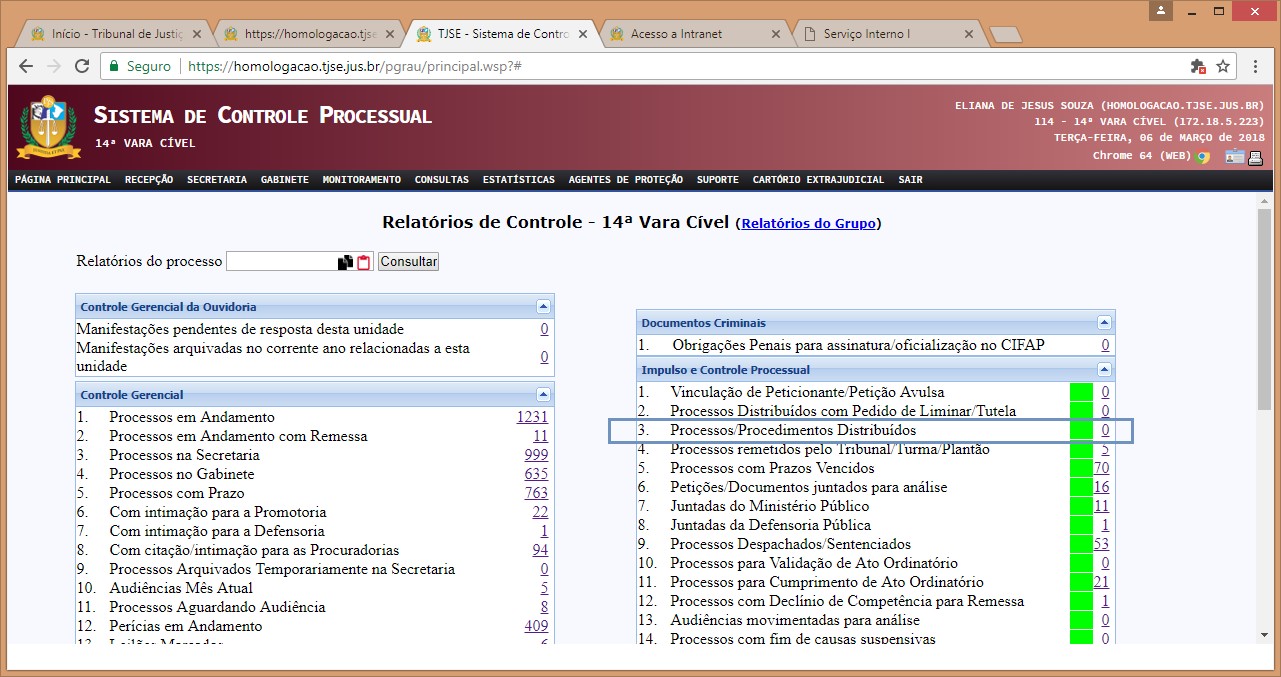This screenshot has width=1281, height=677.
Task: Collapse Impulso e Controle Processual panel
Action: tap(1104, 370)
